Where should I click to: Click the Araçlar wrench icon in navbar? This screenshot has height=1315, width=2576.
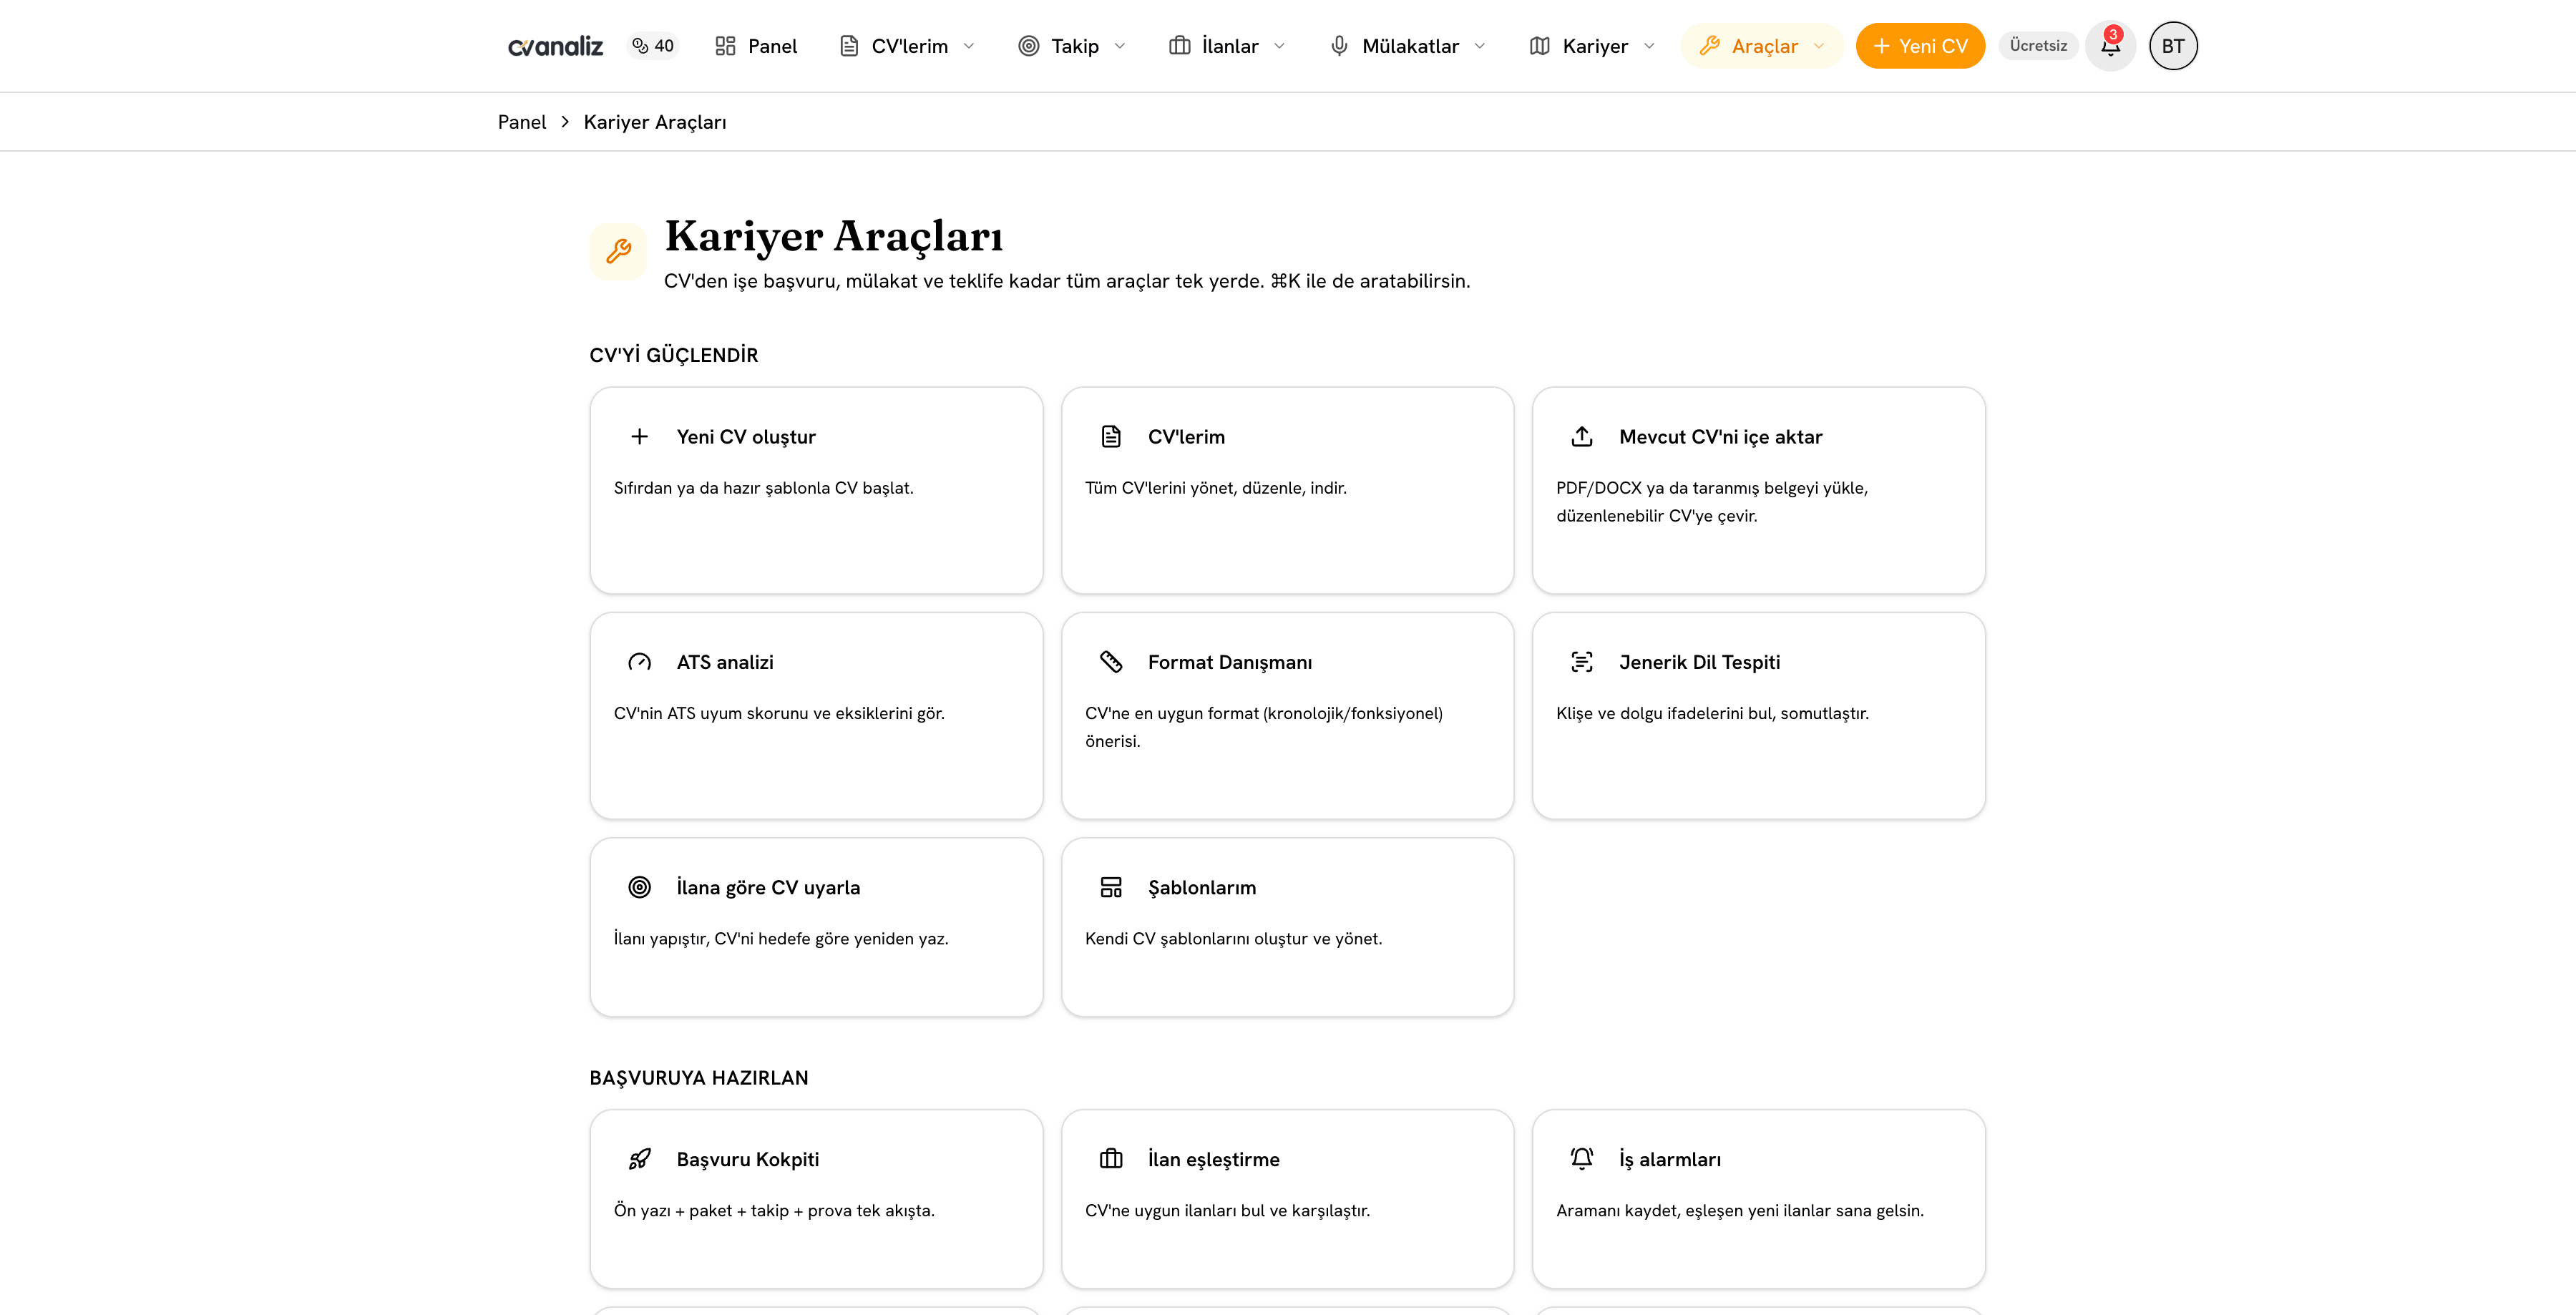(1709, 46)
